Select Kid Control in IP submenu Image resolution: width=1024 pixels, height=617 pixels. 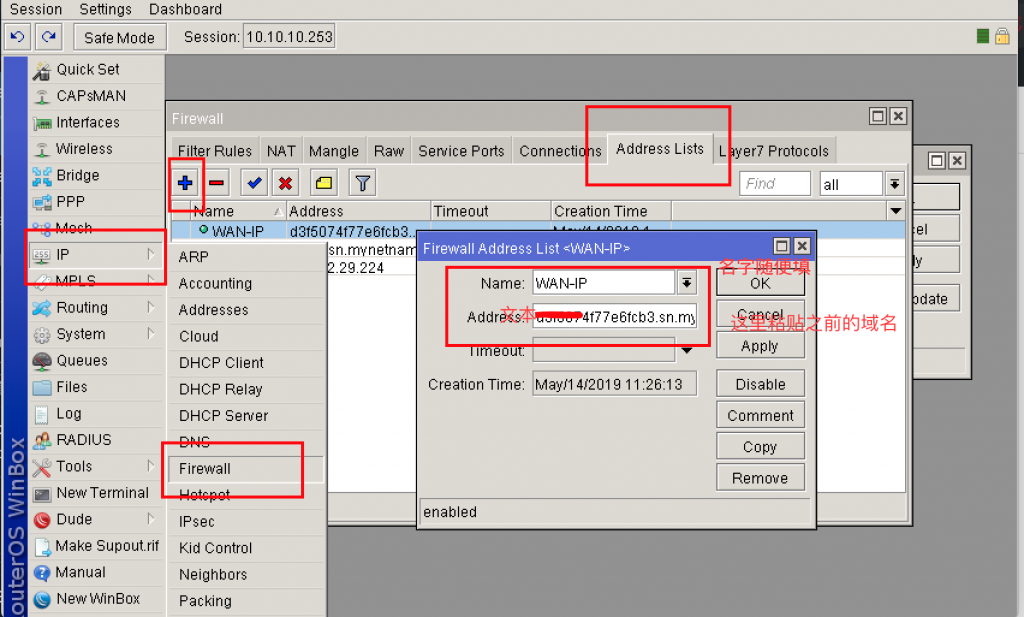coord(247,548)
